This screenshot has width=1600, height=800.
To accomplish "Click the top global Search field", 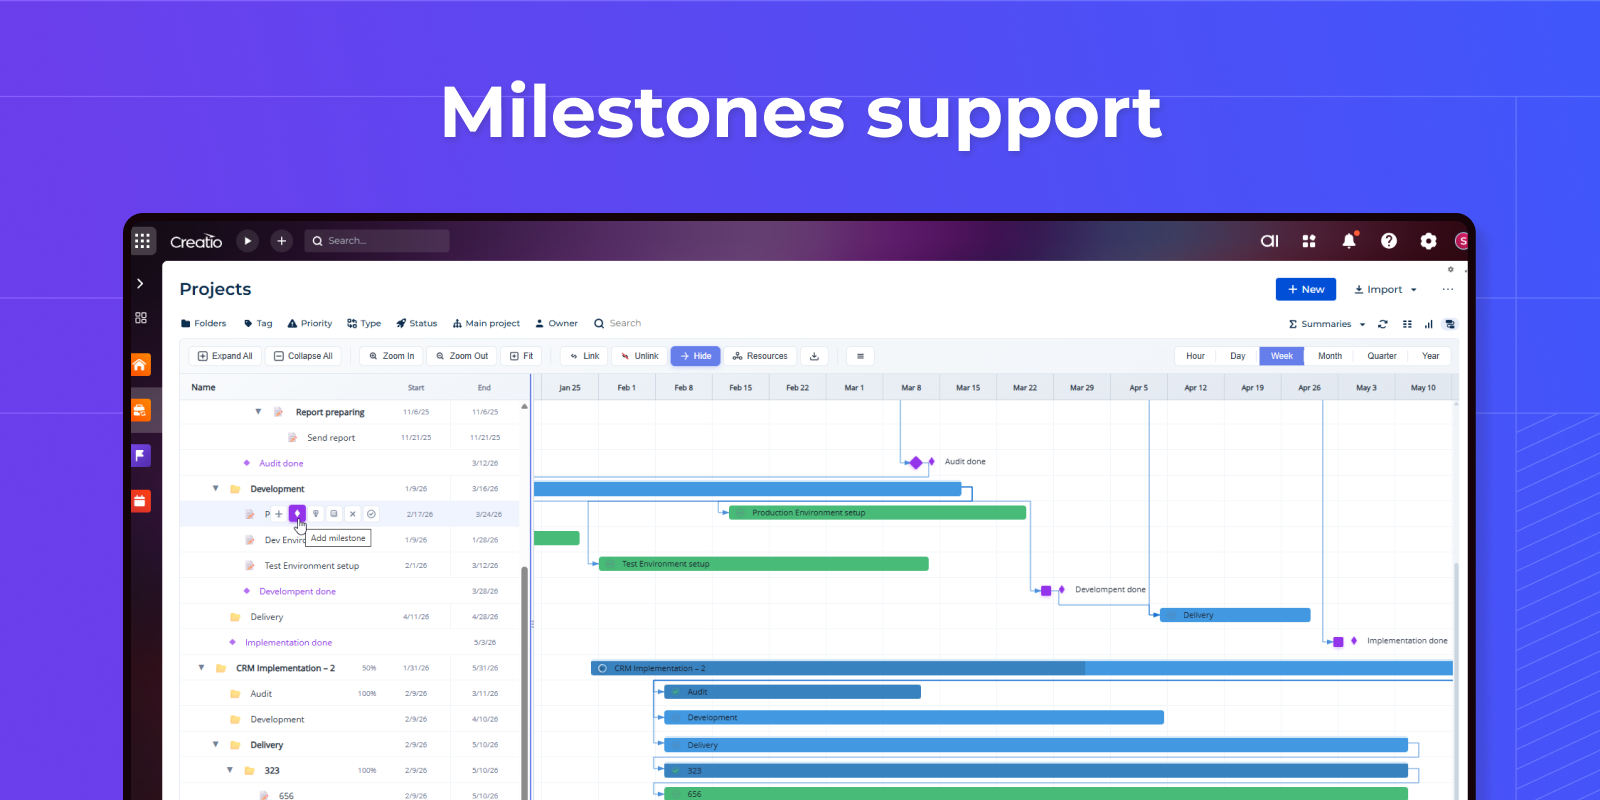I will 377,241.
